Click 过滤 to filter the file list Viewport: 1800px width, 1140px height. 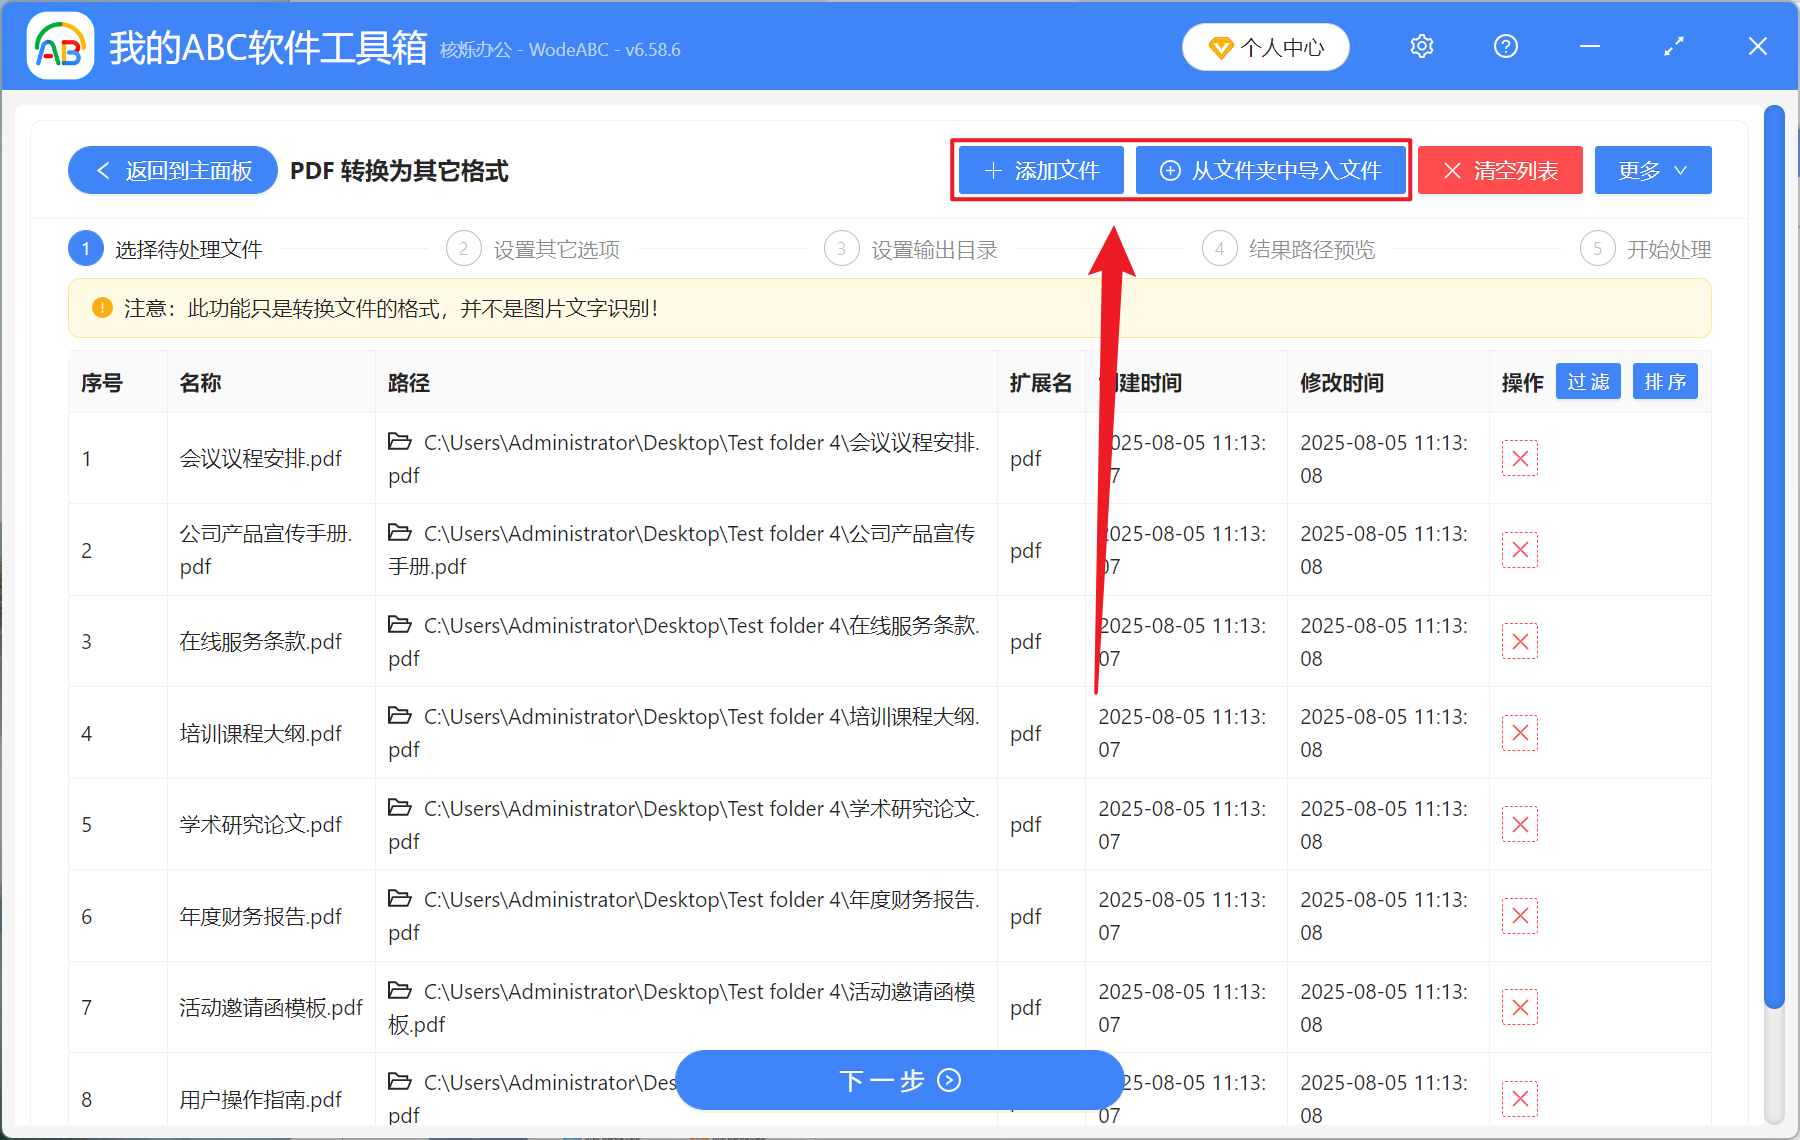tap(1587, 381)
